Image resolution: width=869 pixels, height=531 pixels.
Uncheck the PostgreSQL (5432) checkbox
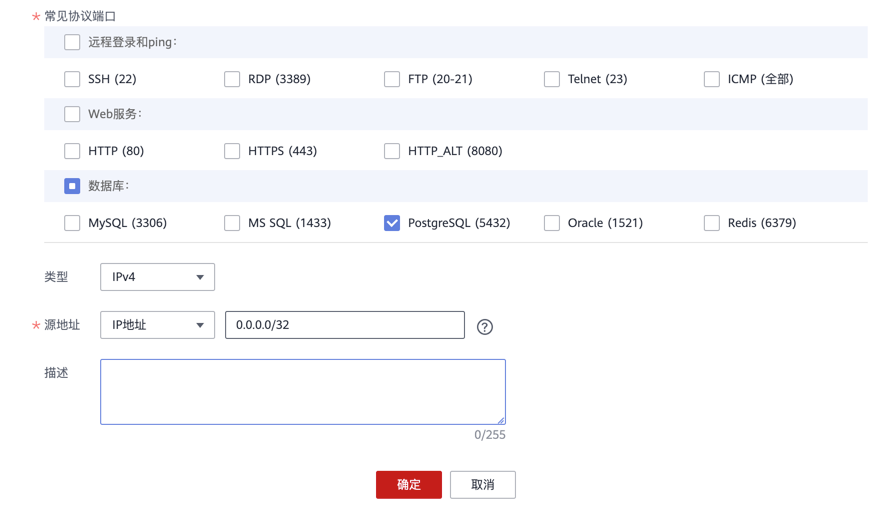(x=392, y=223)
